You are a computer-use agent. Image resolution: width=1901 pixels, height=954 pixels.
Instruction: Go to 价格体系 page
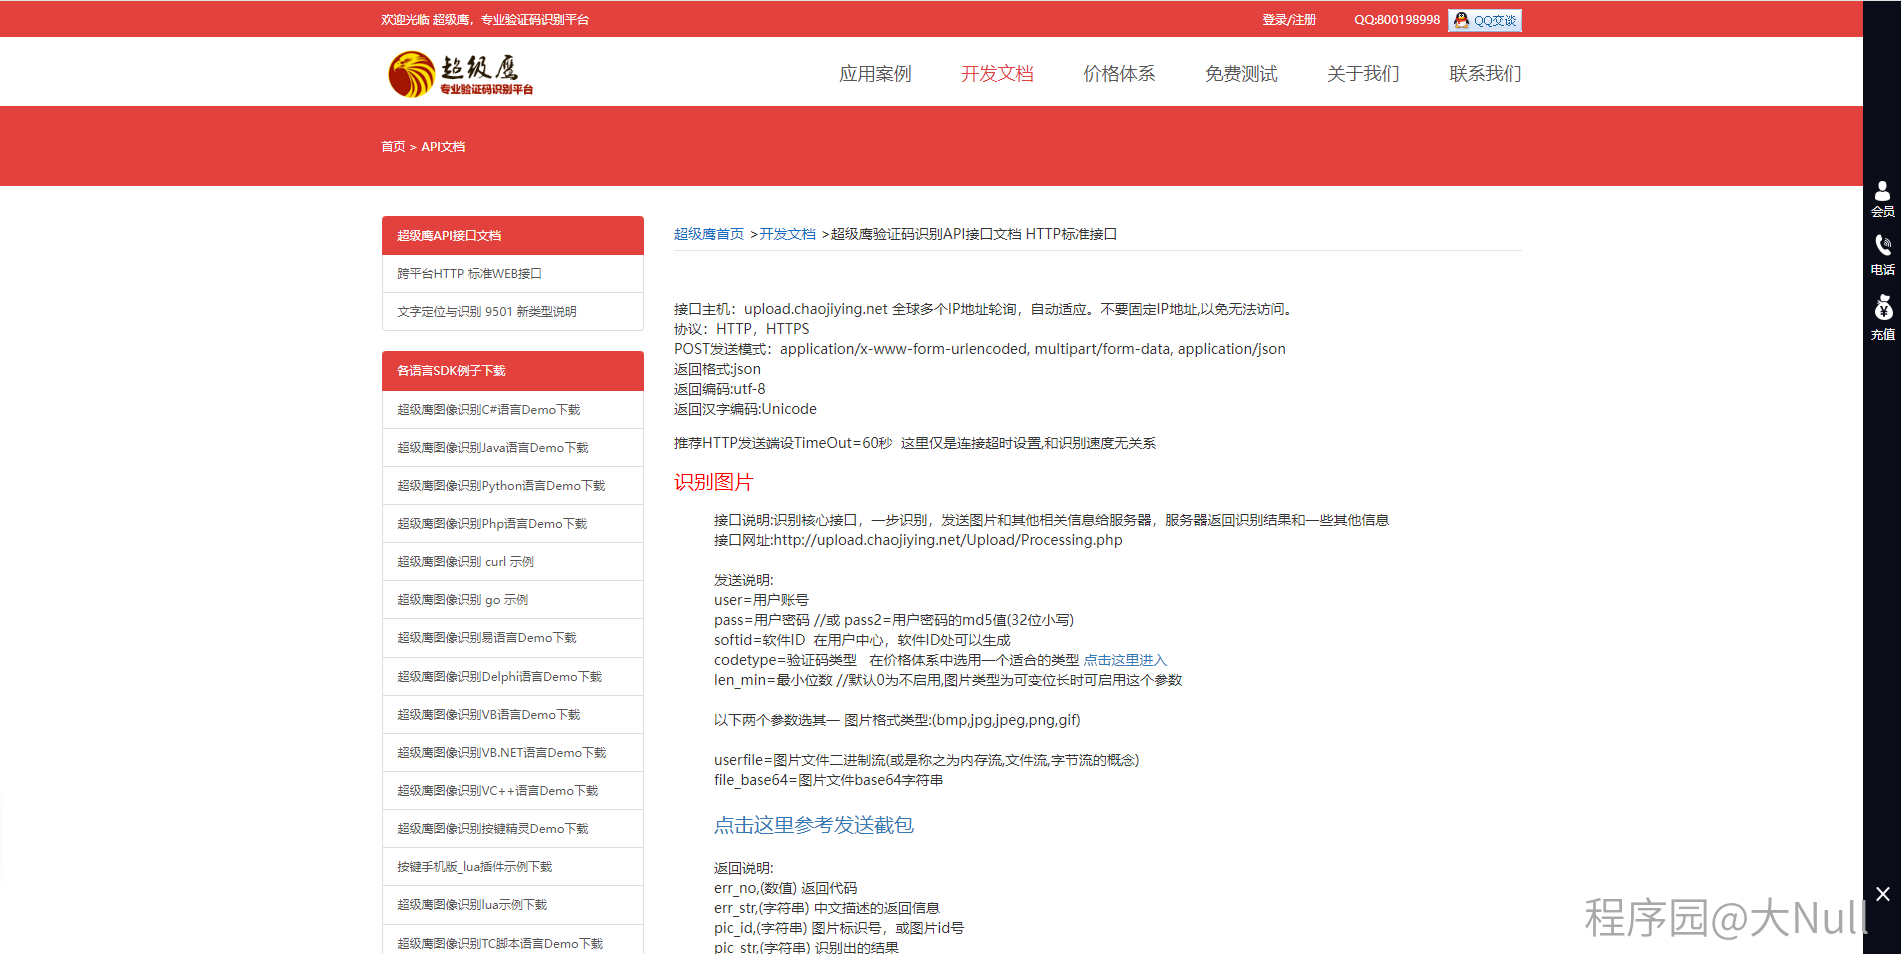(x=1119, y=74)
